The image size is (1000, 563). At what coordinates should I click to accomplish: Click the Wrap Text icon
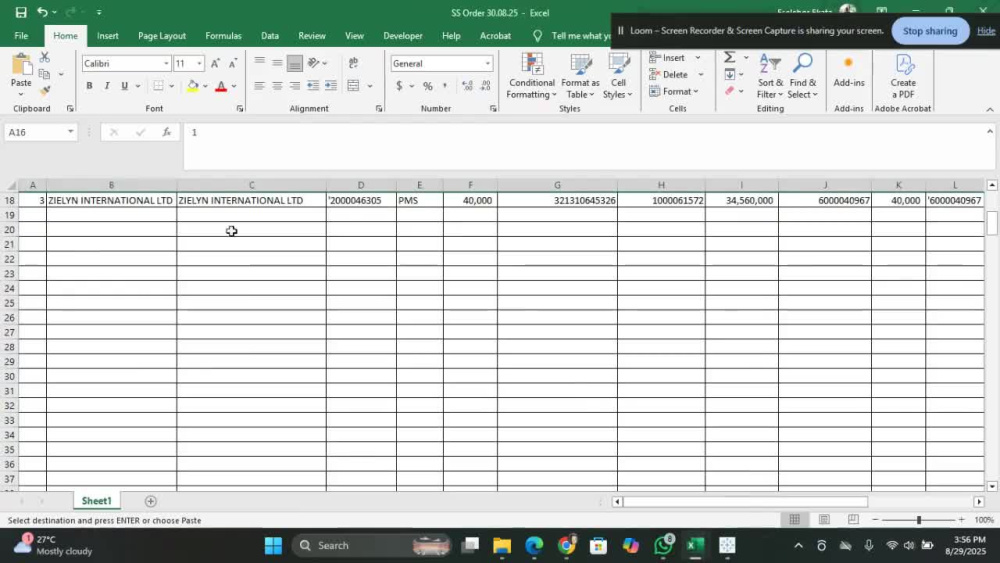pyautogui.click(x=353, y=62)
